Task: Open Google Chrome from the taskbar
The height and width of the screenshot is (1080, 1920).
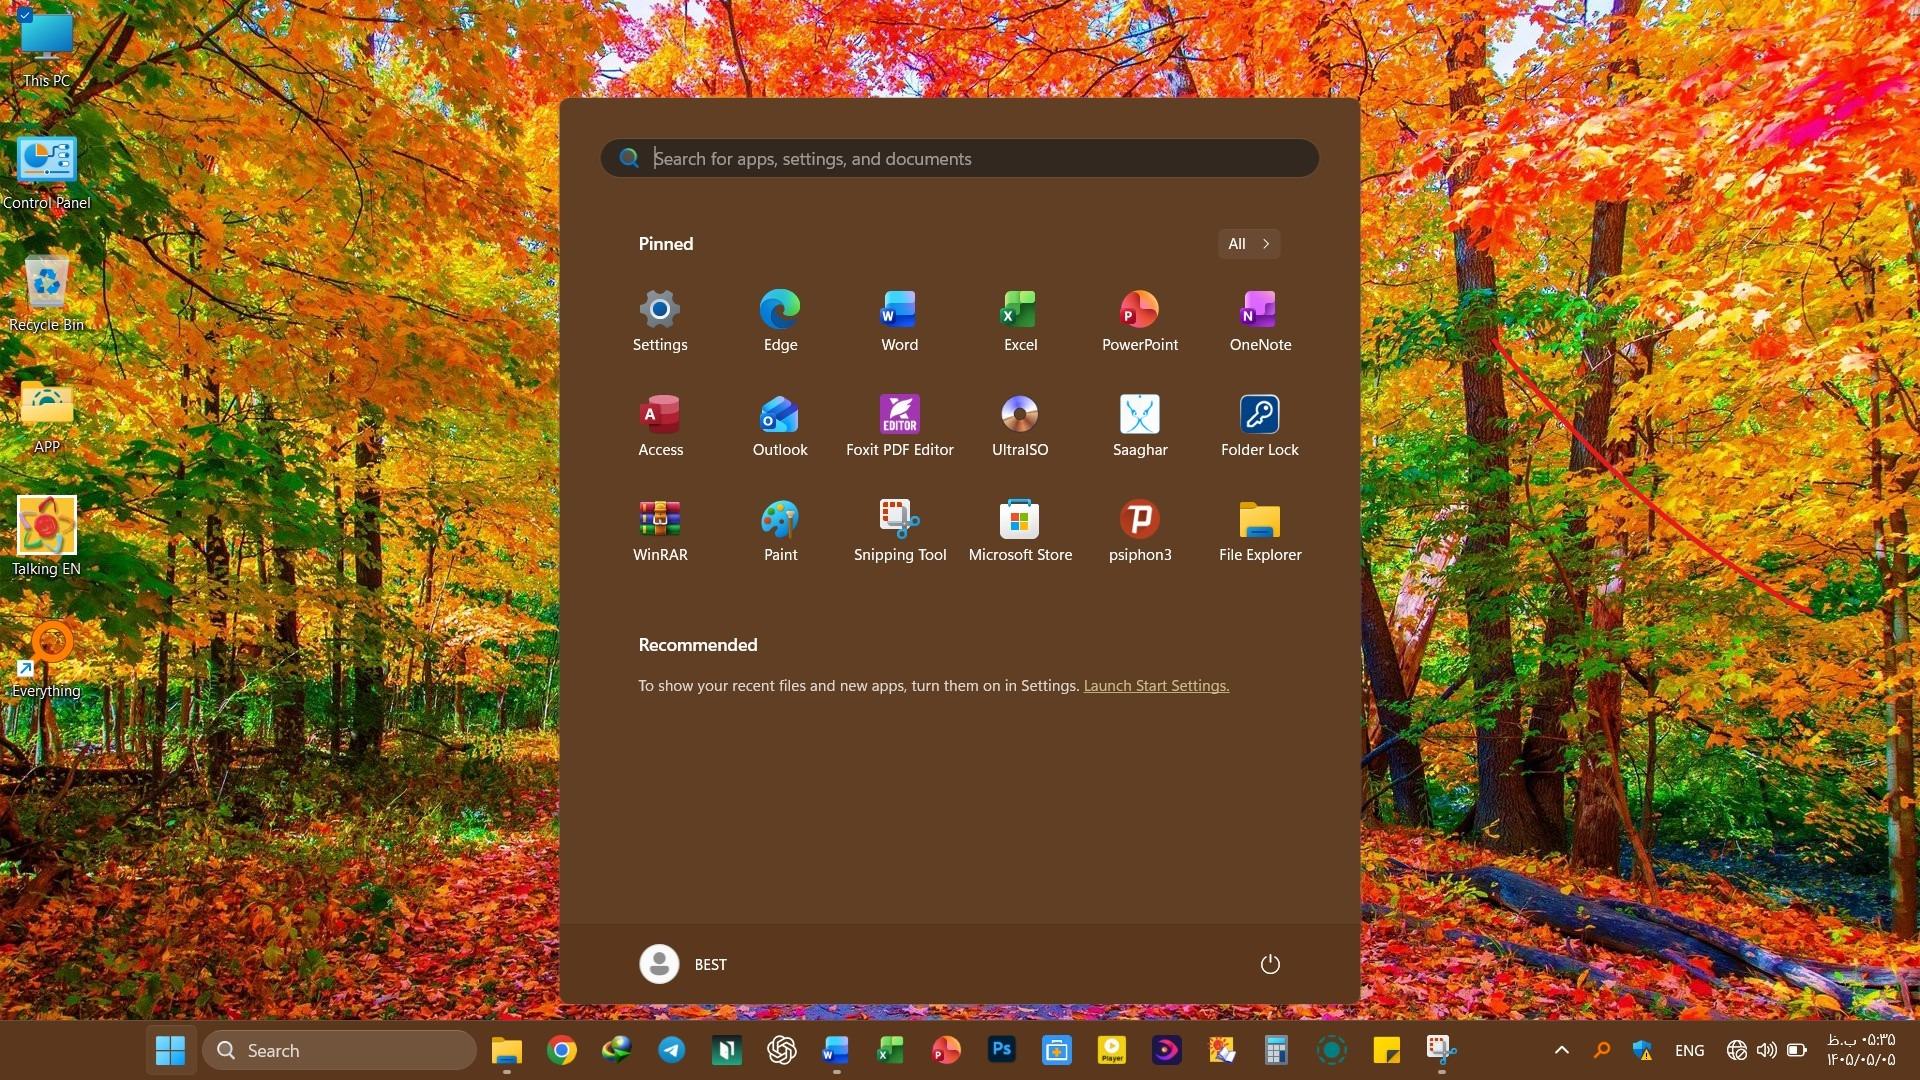Action: [x=562, y=1050]
